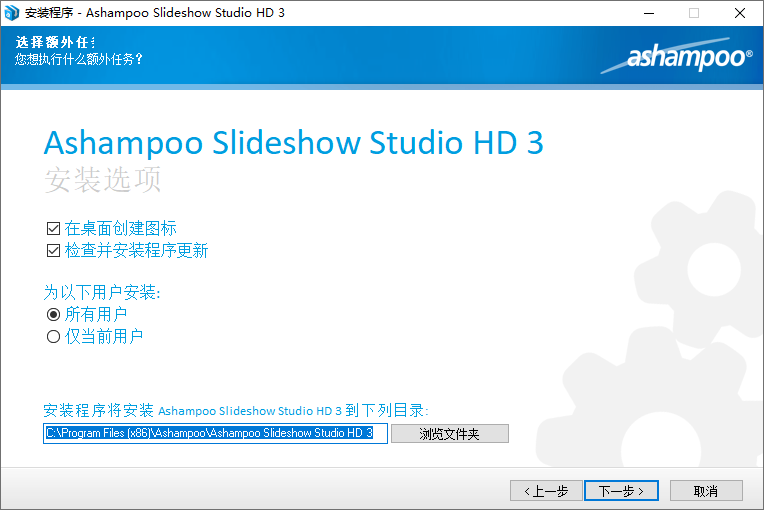Click the 您想执行什么额外任务 subtitle

pos(79,59)
